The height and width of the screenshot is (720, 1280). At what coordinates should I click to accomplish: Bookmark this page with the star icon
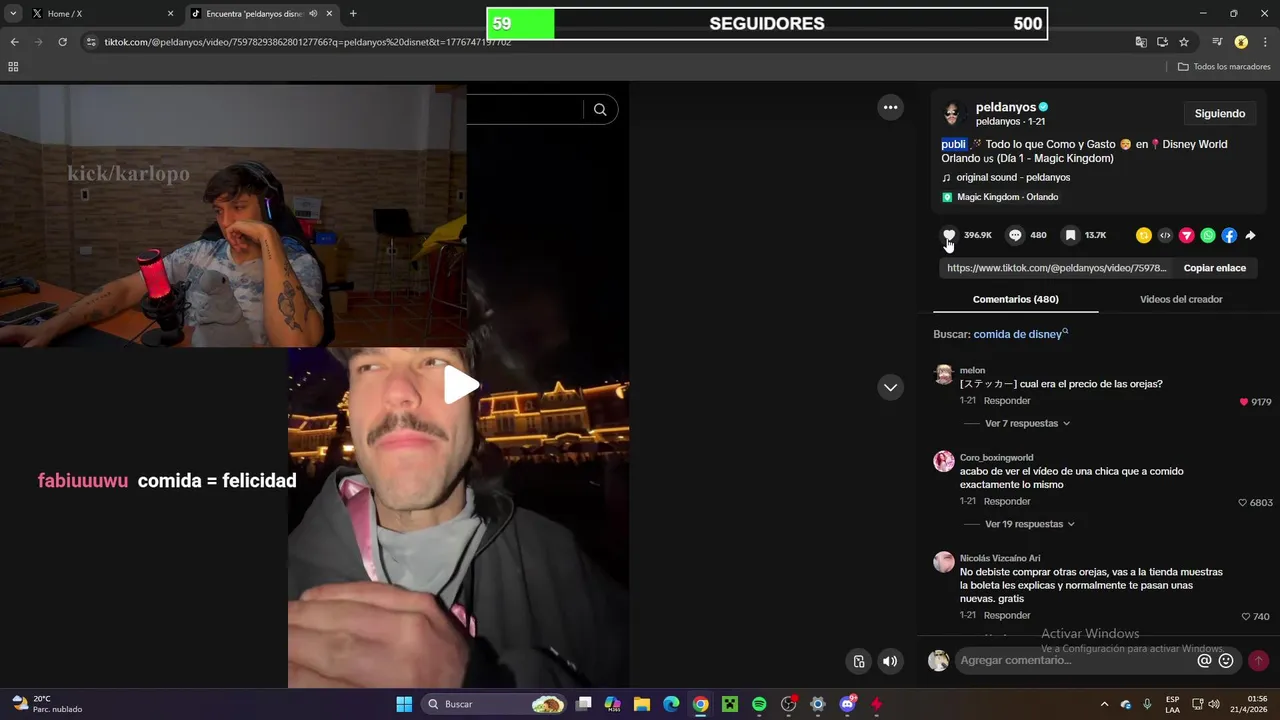click(1184, 42)
